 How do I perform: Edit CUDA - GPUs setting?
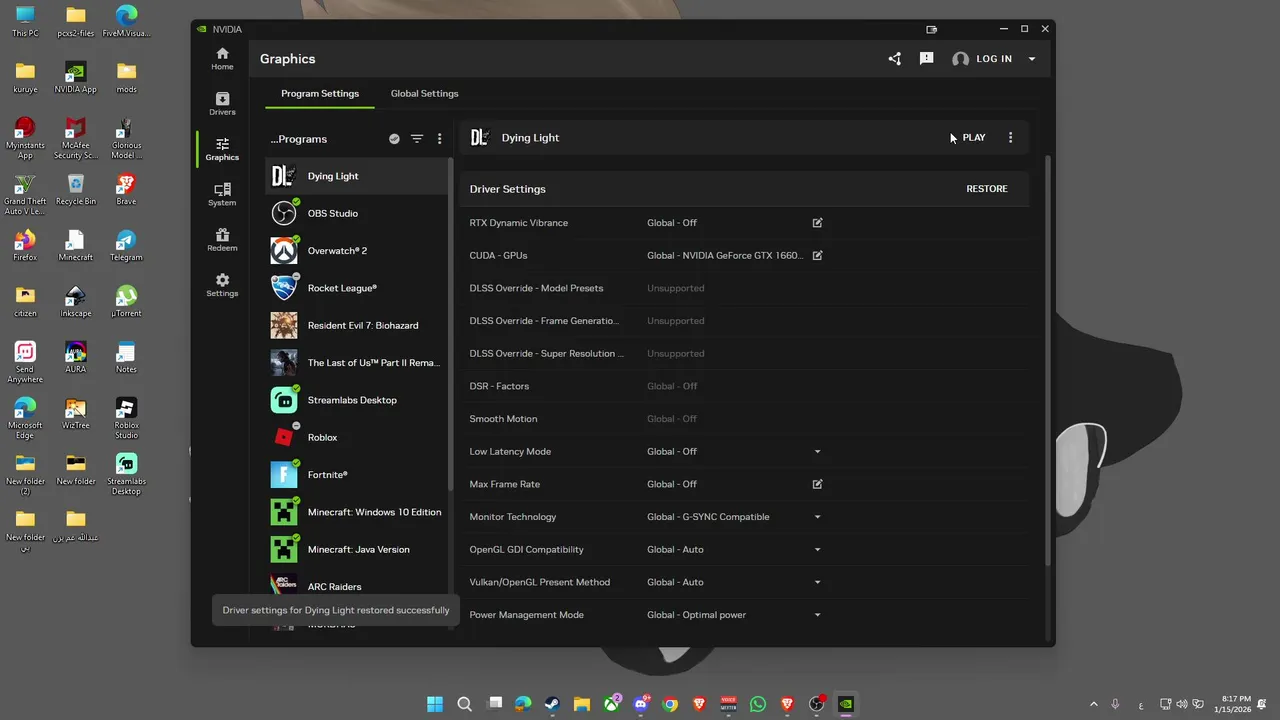pos(817,256)
